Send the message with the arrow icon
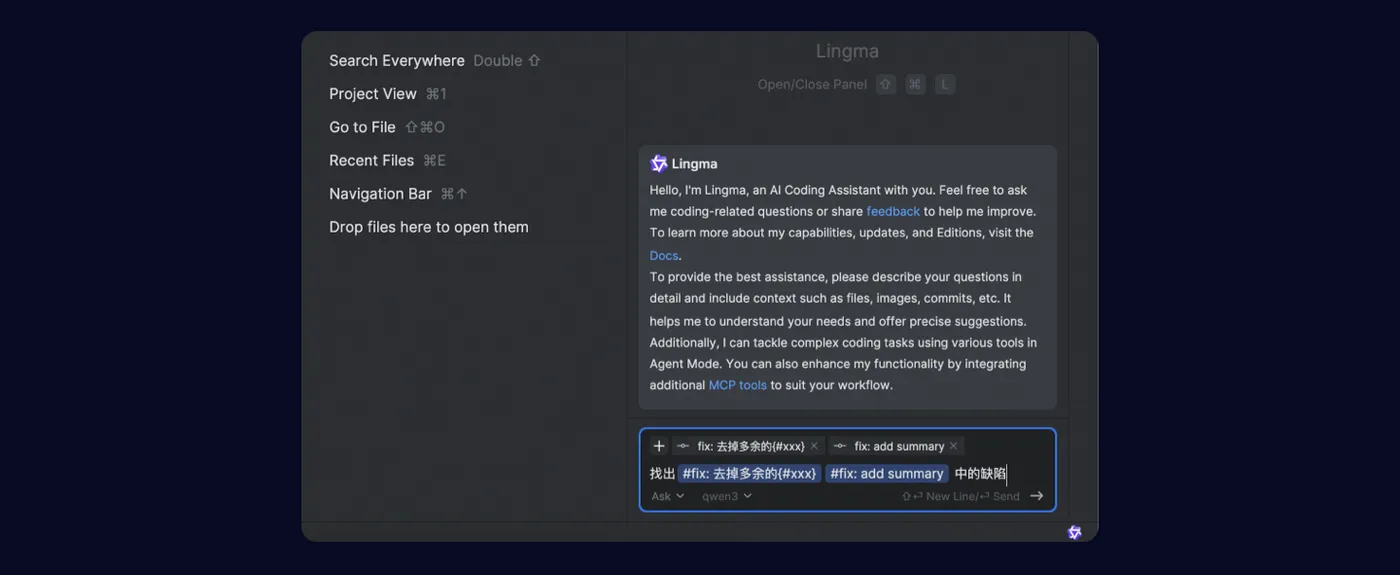Image resolution: width=1400 pixels, height=575 pixels. click(1037, 496)
